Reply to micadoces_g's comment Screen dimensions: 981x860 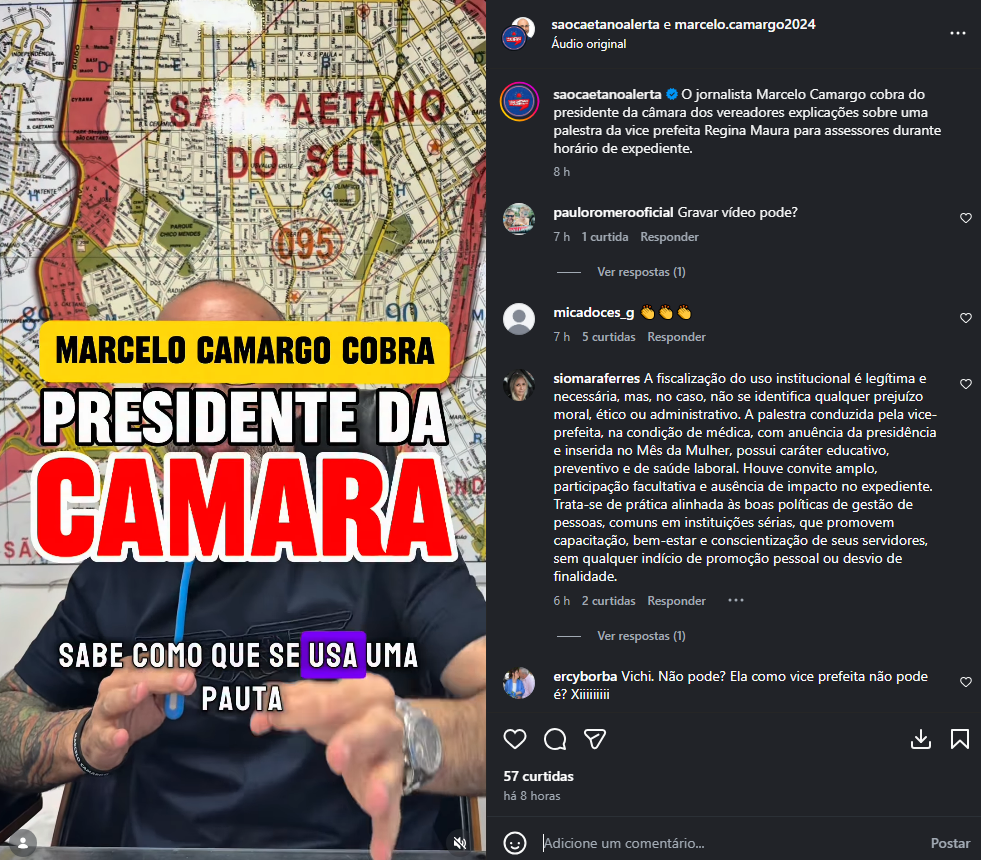click(676, 337)
